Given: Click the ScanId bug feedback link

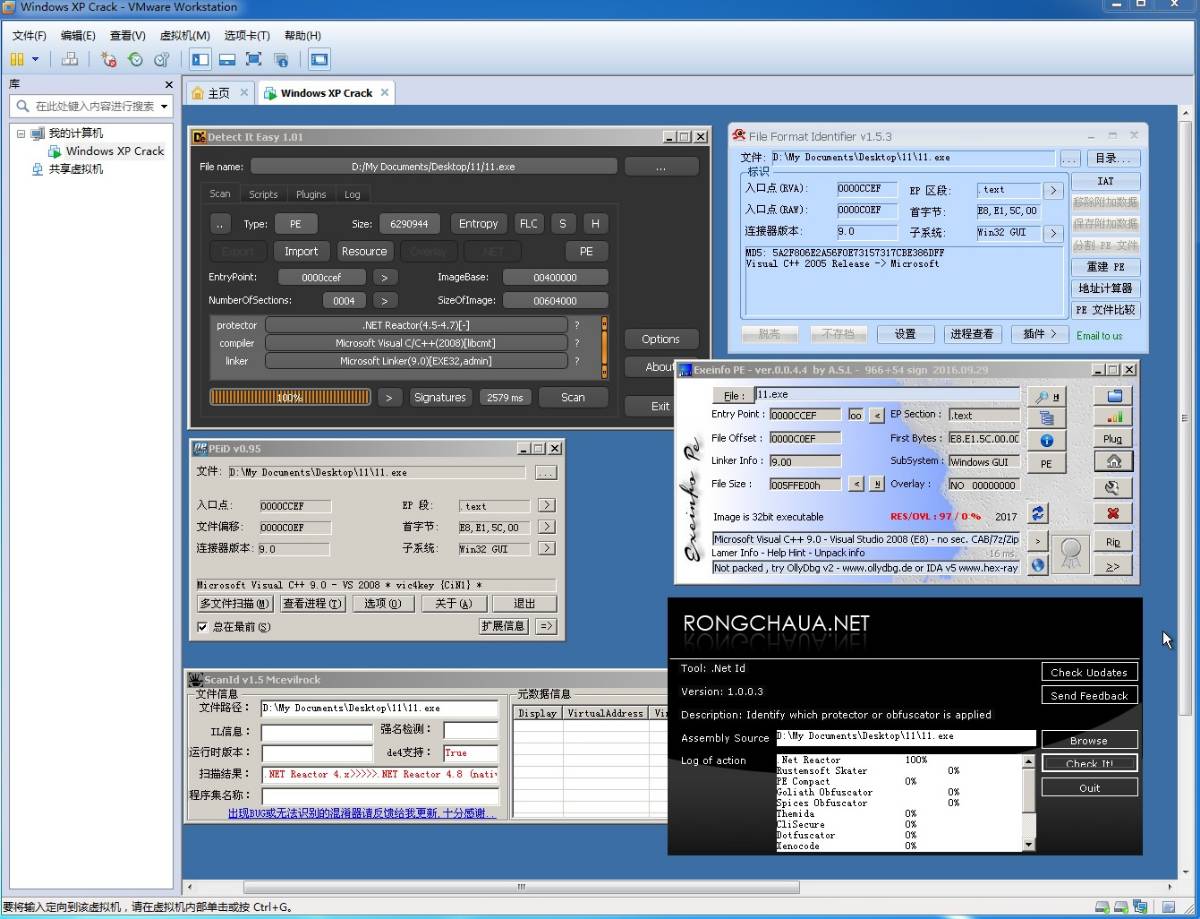Looking at the screenshot, I should tap(362, 814).
